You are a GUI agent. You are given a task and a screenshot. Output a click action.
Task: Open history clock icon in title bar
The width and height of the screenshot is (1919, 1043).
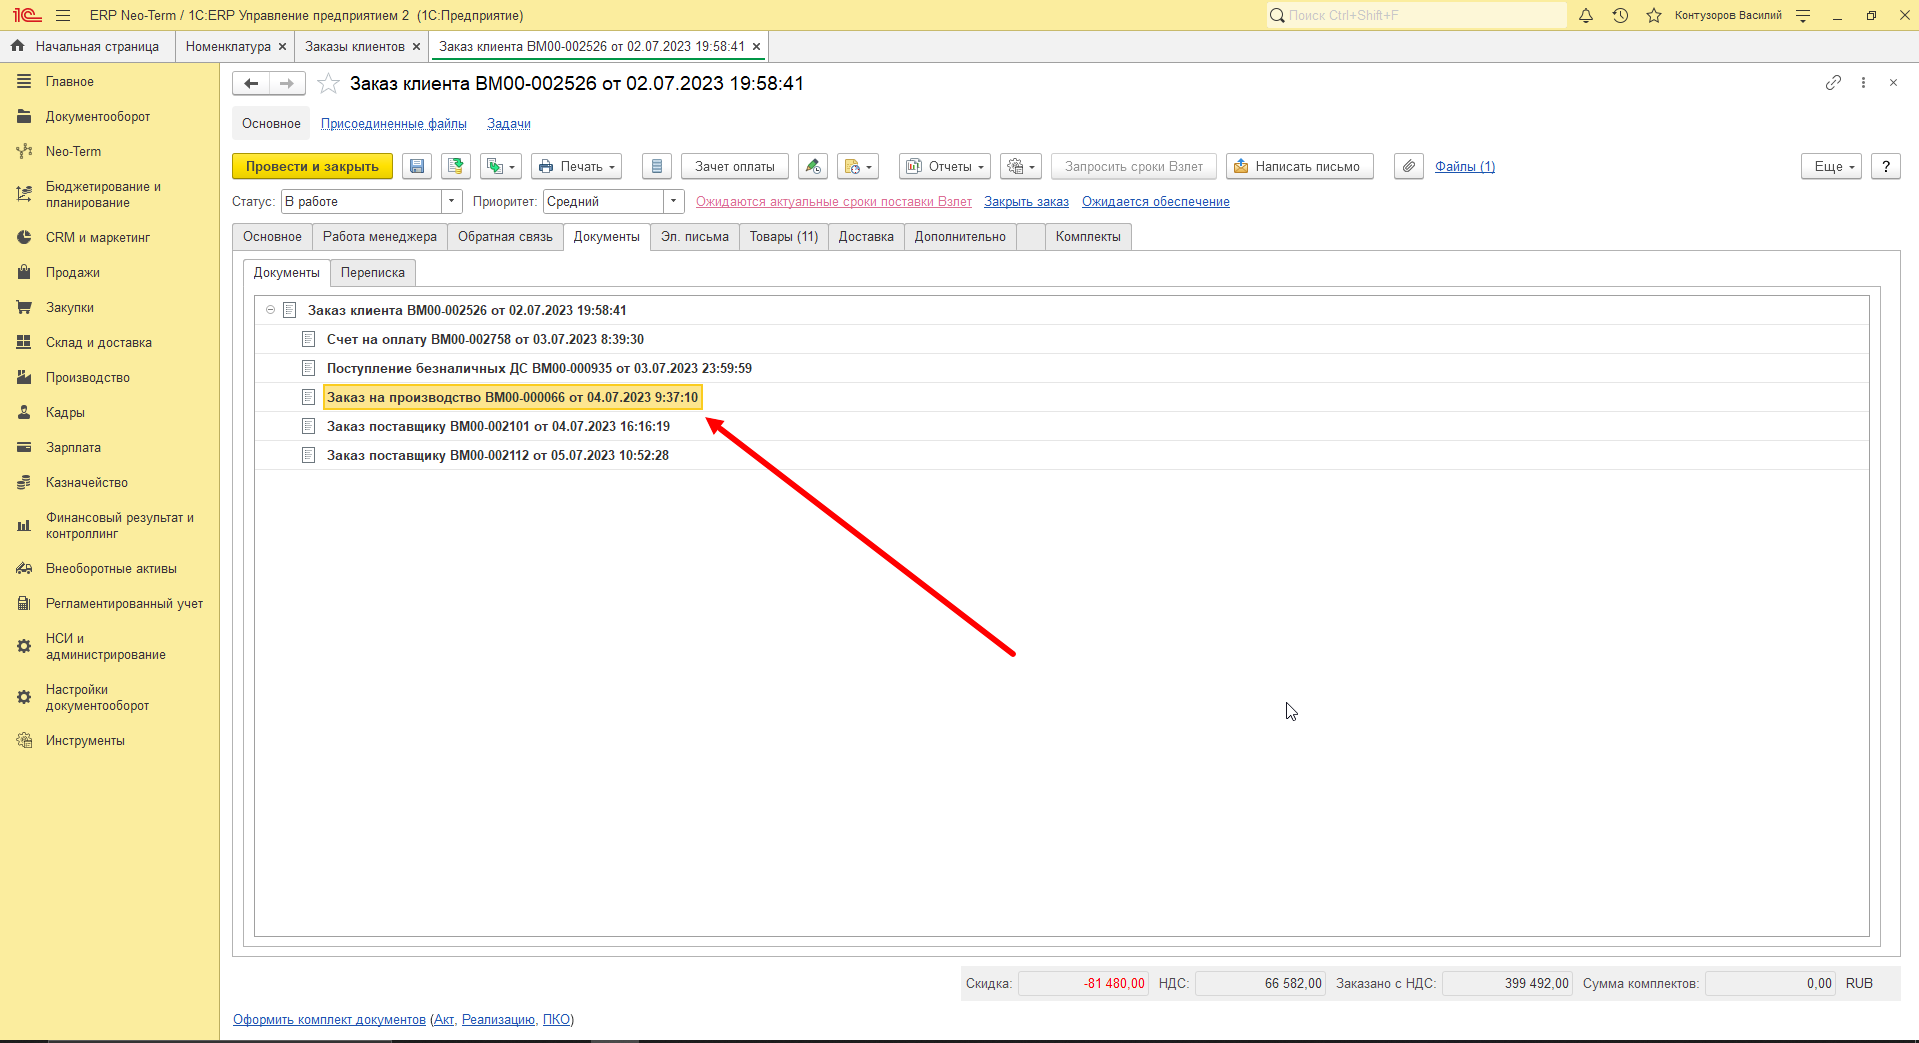[1620, 15]
